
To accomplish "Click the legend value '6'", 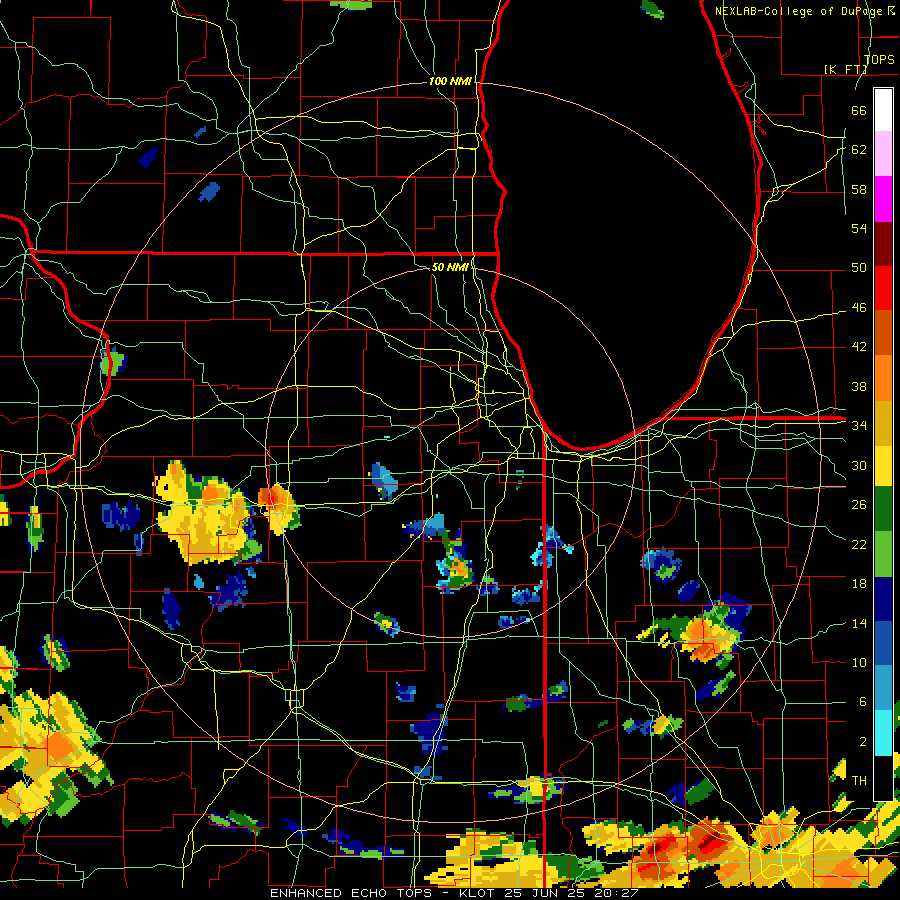I will (862, 701).
